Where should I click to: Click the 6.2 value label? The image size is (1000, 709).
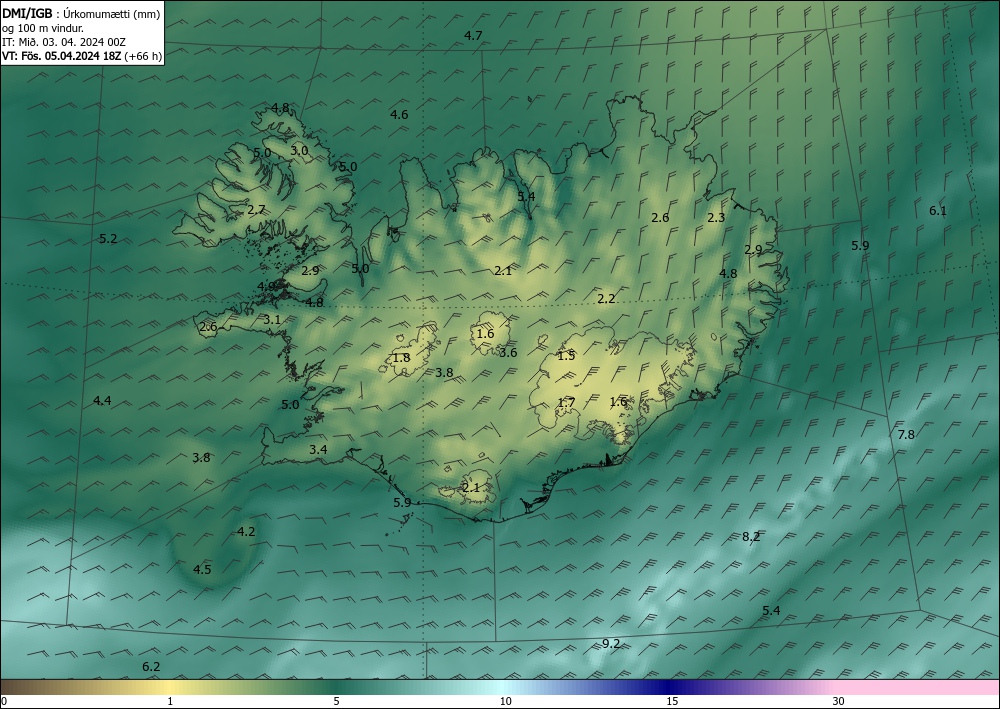click(151, 667)
